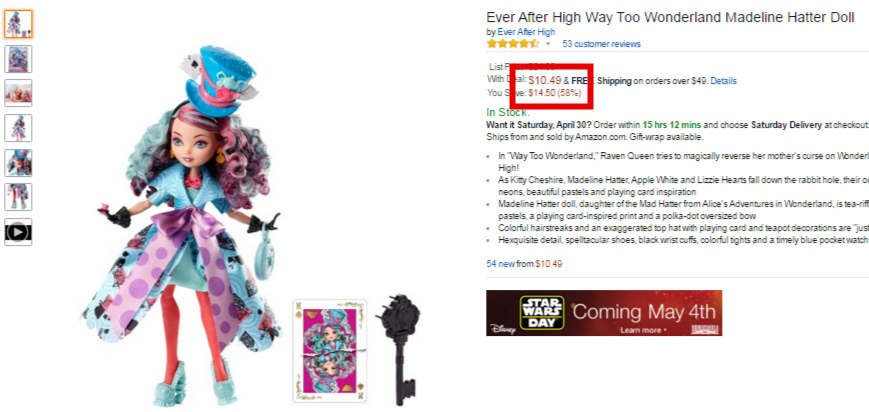This screenshot has width=869, height=412.
Task: View the 54 new offers link
Action: click(x=500, y=264)
